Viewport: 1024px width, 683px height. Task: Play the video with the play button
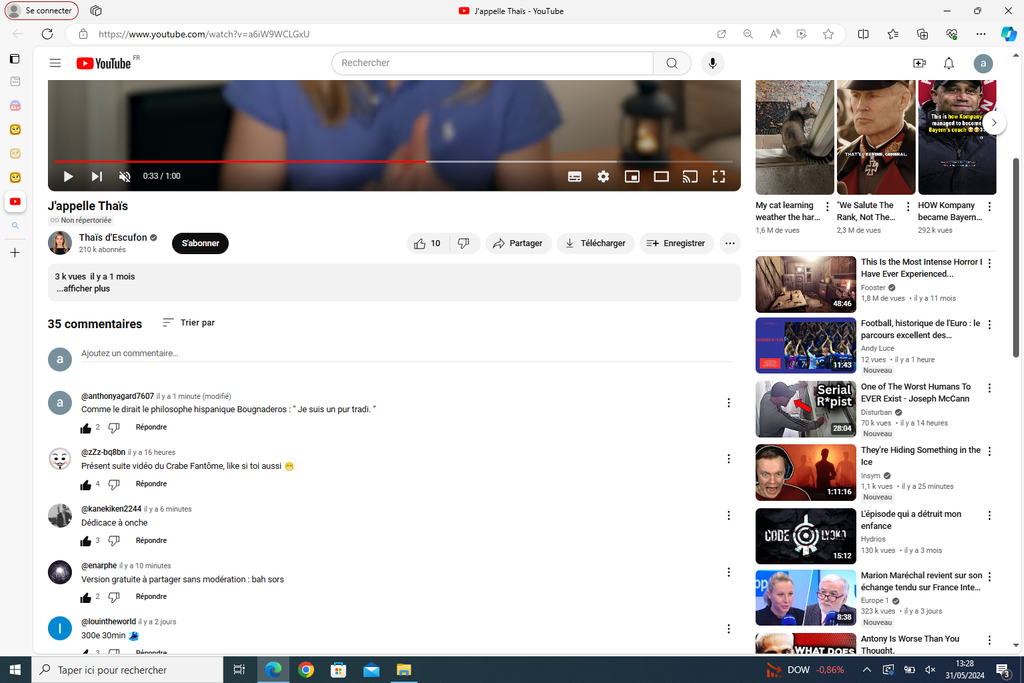click(x=68, y=177)
